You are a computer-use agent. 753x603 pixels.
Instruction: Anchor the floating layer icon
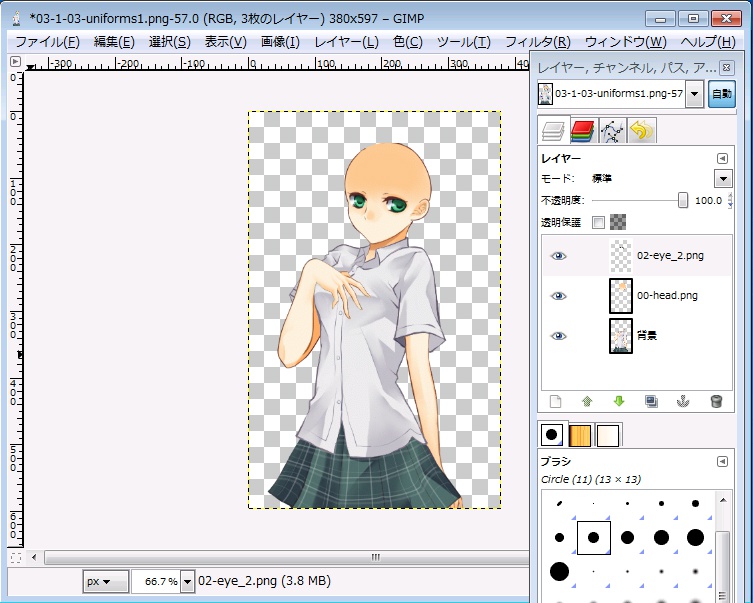683,401
